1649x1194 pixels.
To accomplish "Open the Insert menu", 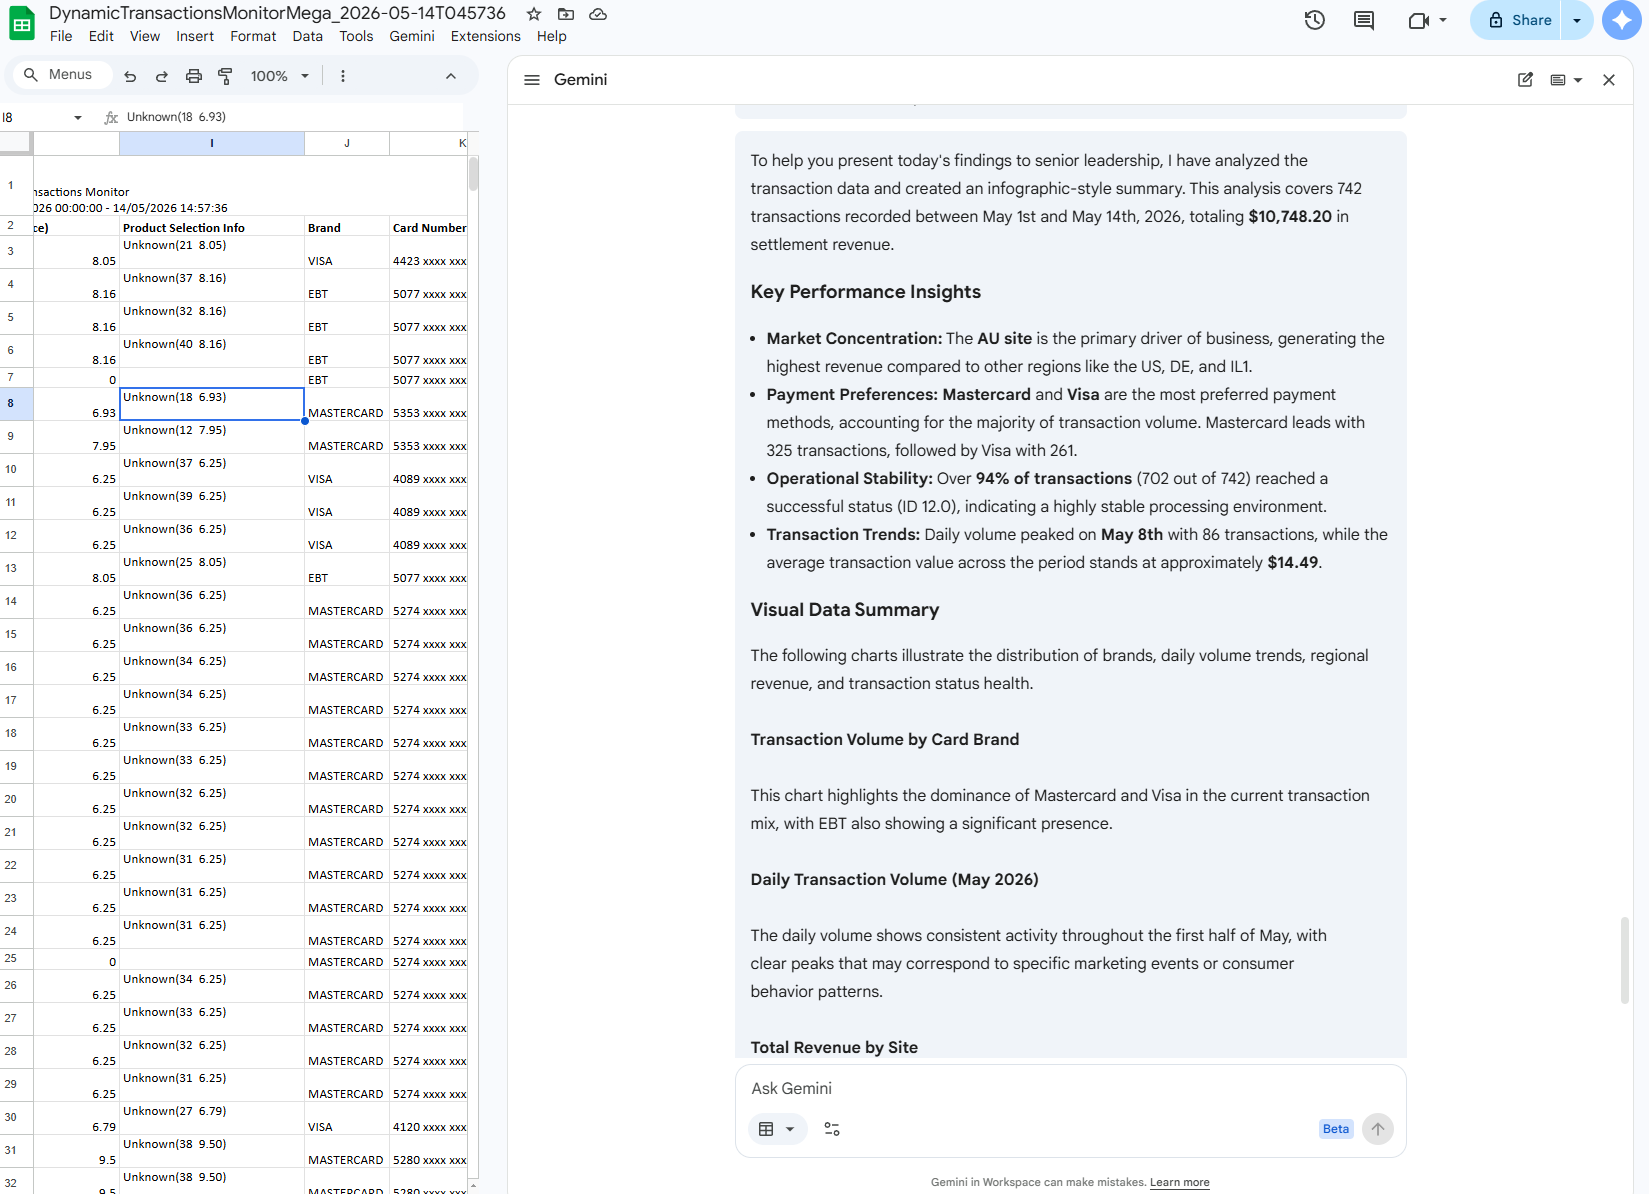I will point(195,36).
